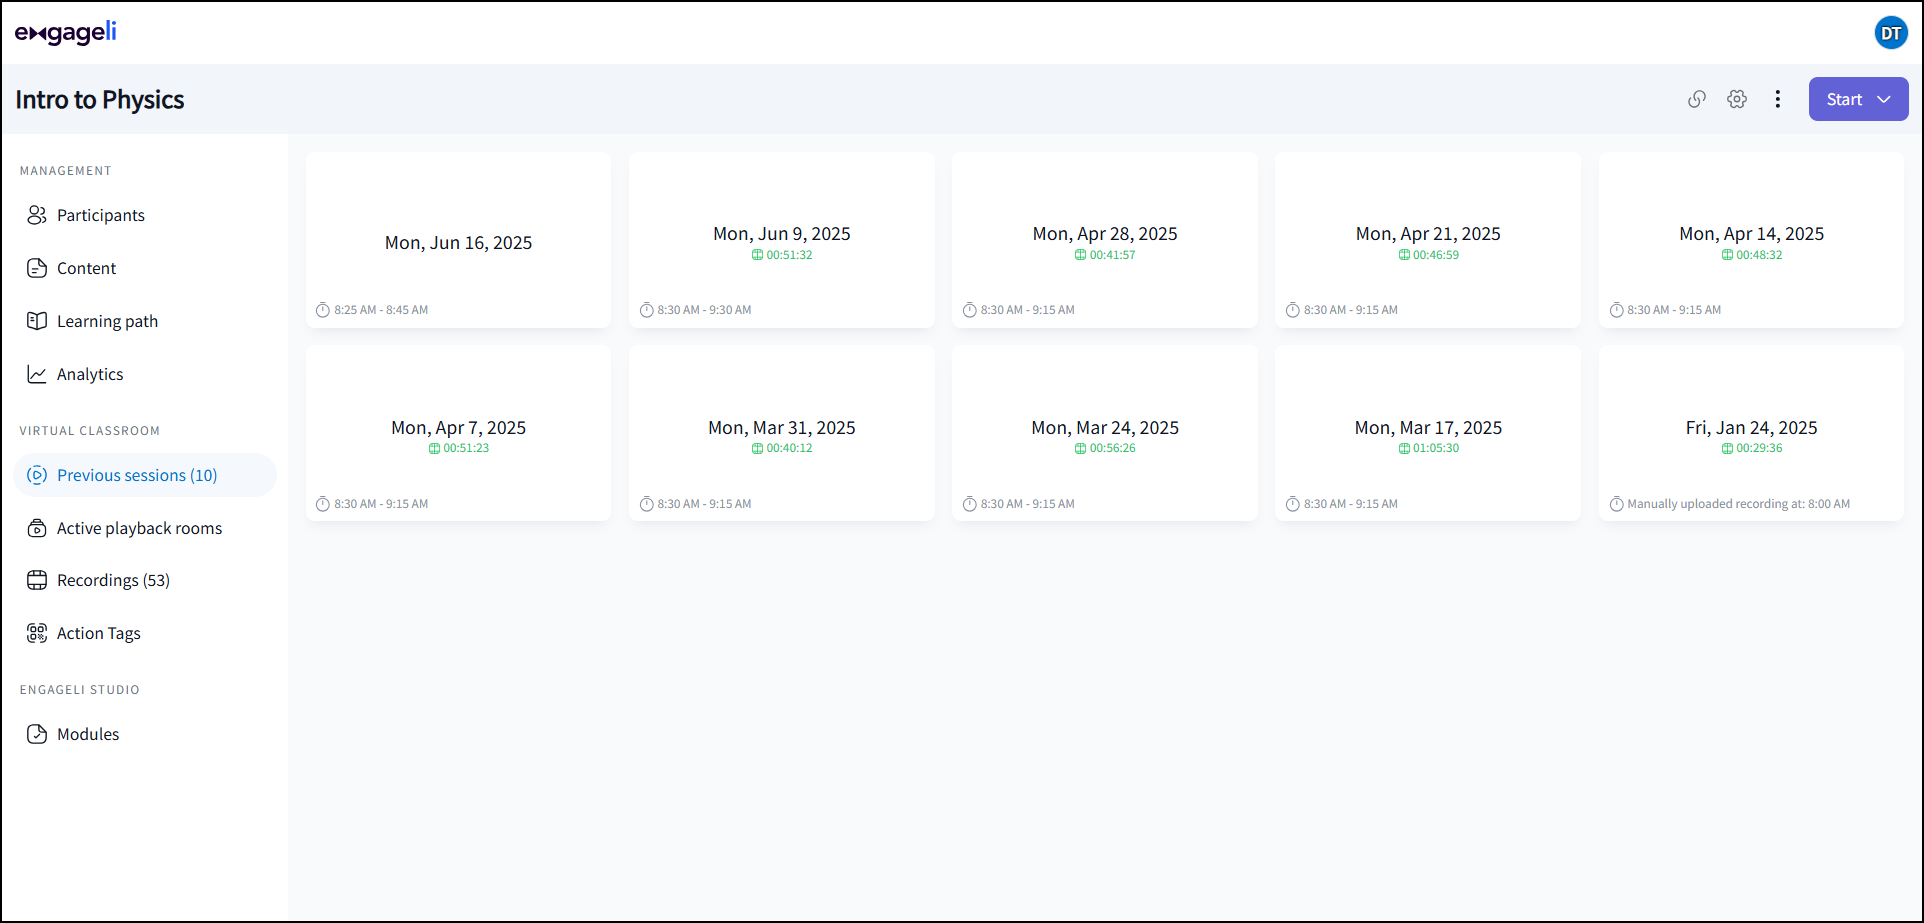Click the DT user avatar

pos(1890,33)
